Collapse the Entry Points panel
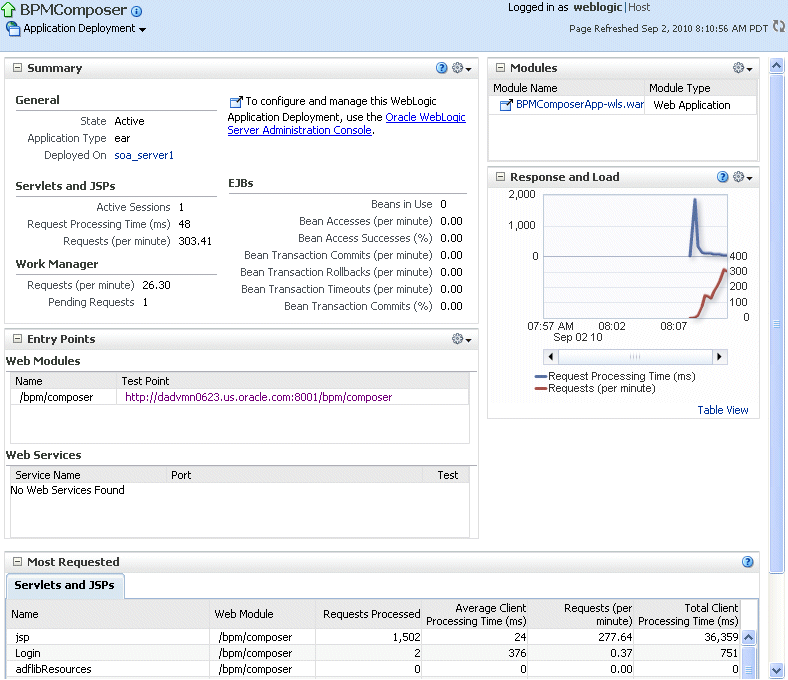Viewport: 788px width, 680px height. pyautogui.click(x=18, y=339)
